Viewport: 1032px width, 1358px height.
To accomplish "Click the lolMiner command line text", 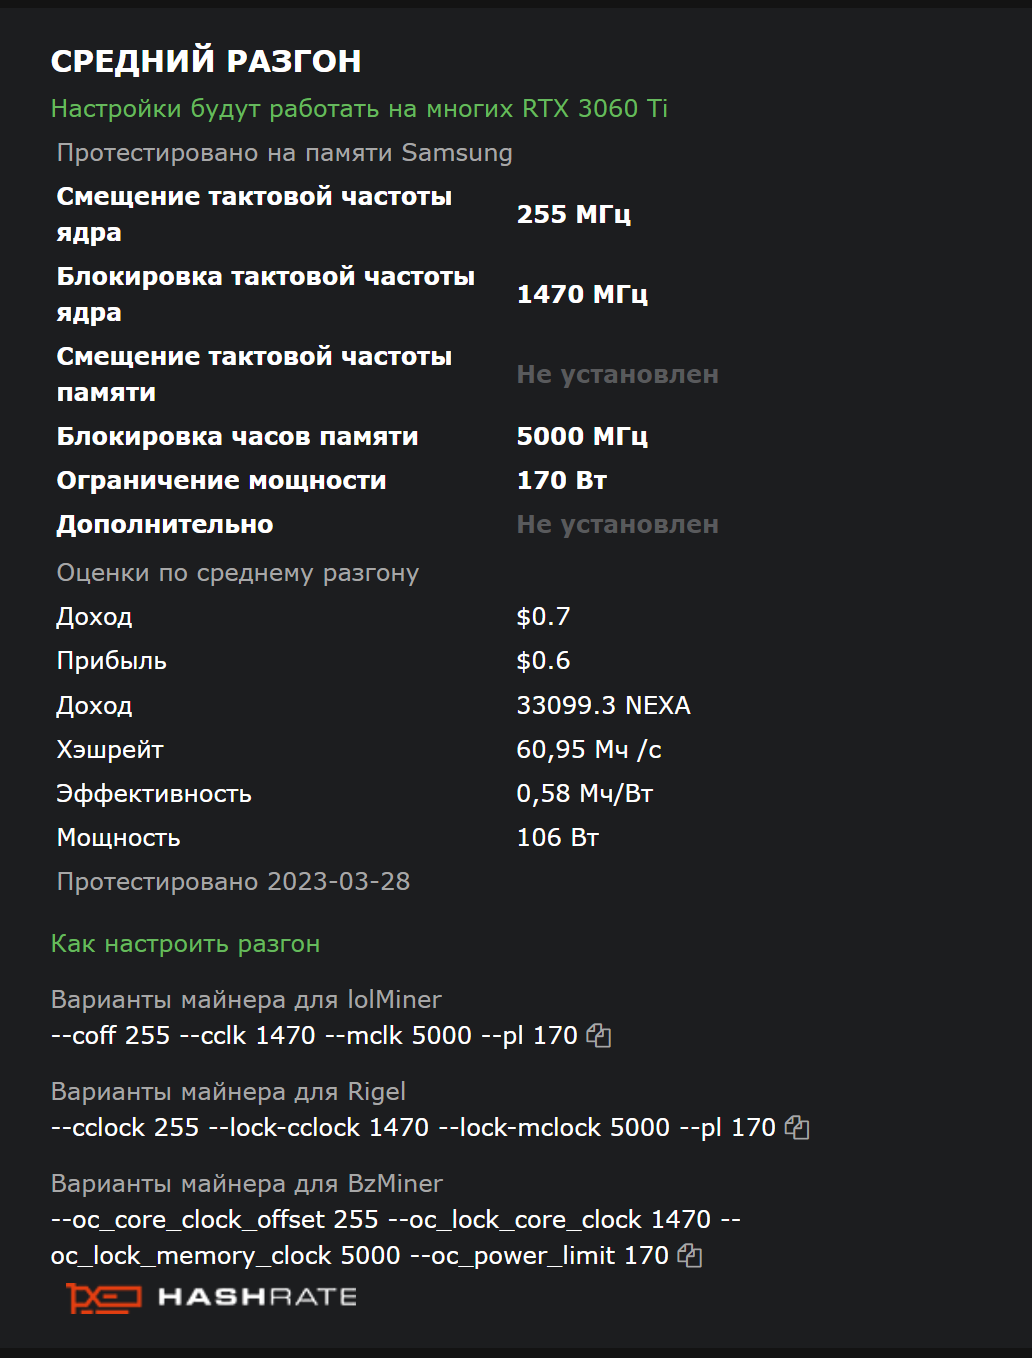I will pos(314,1036).
